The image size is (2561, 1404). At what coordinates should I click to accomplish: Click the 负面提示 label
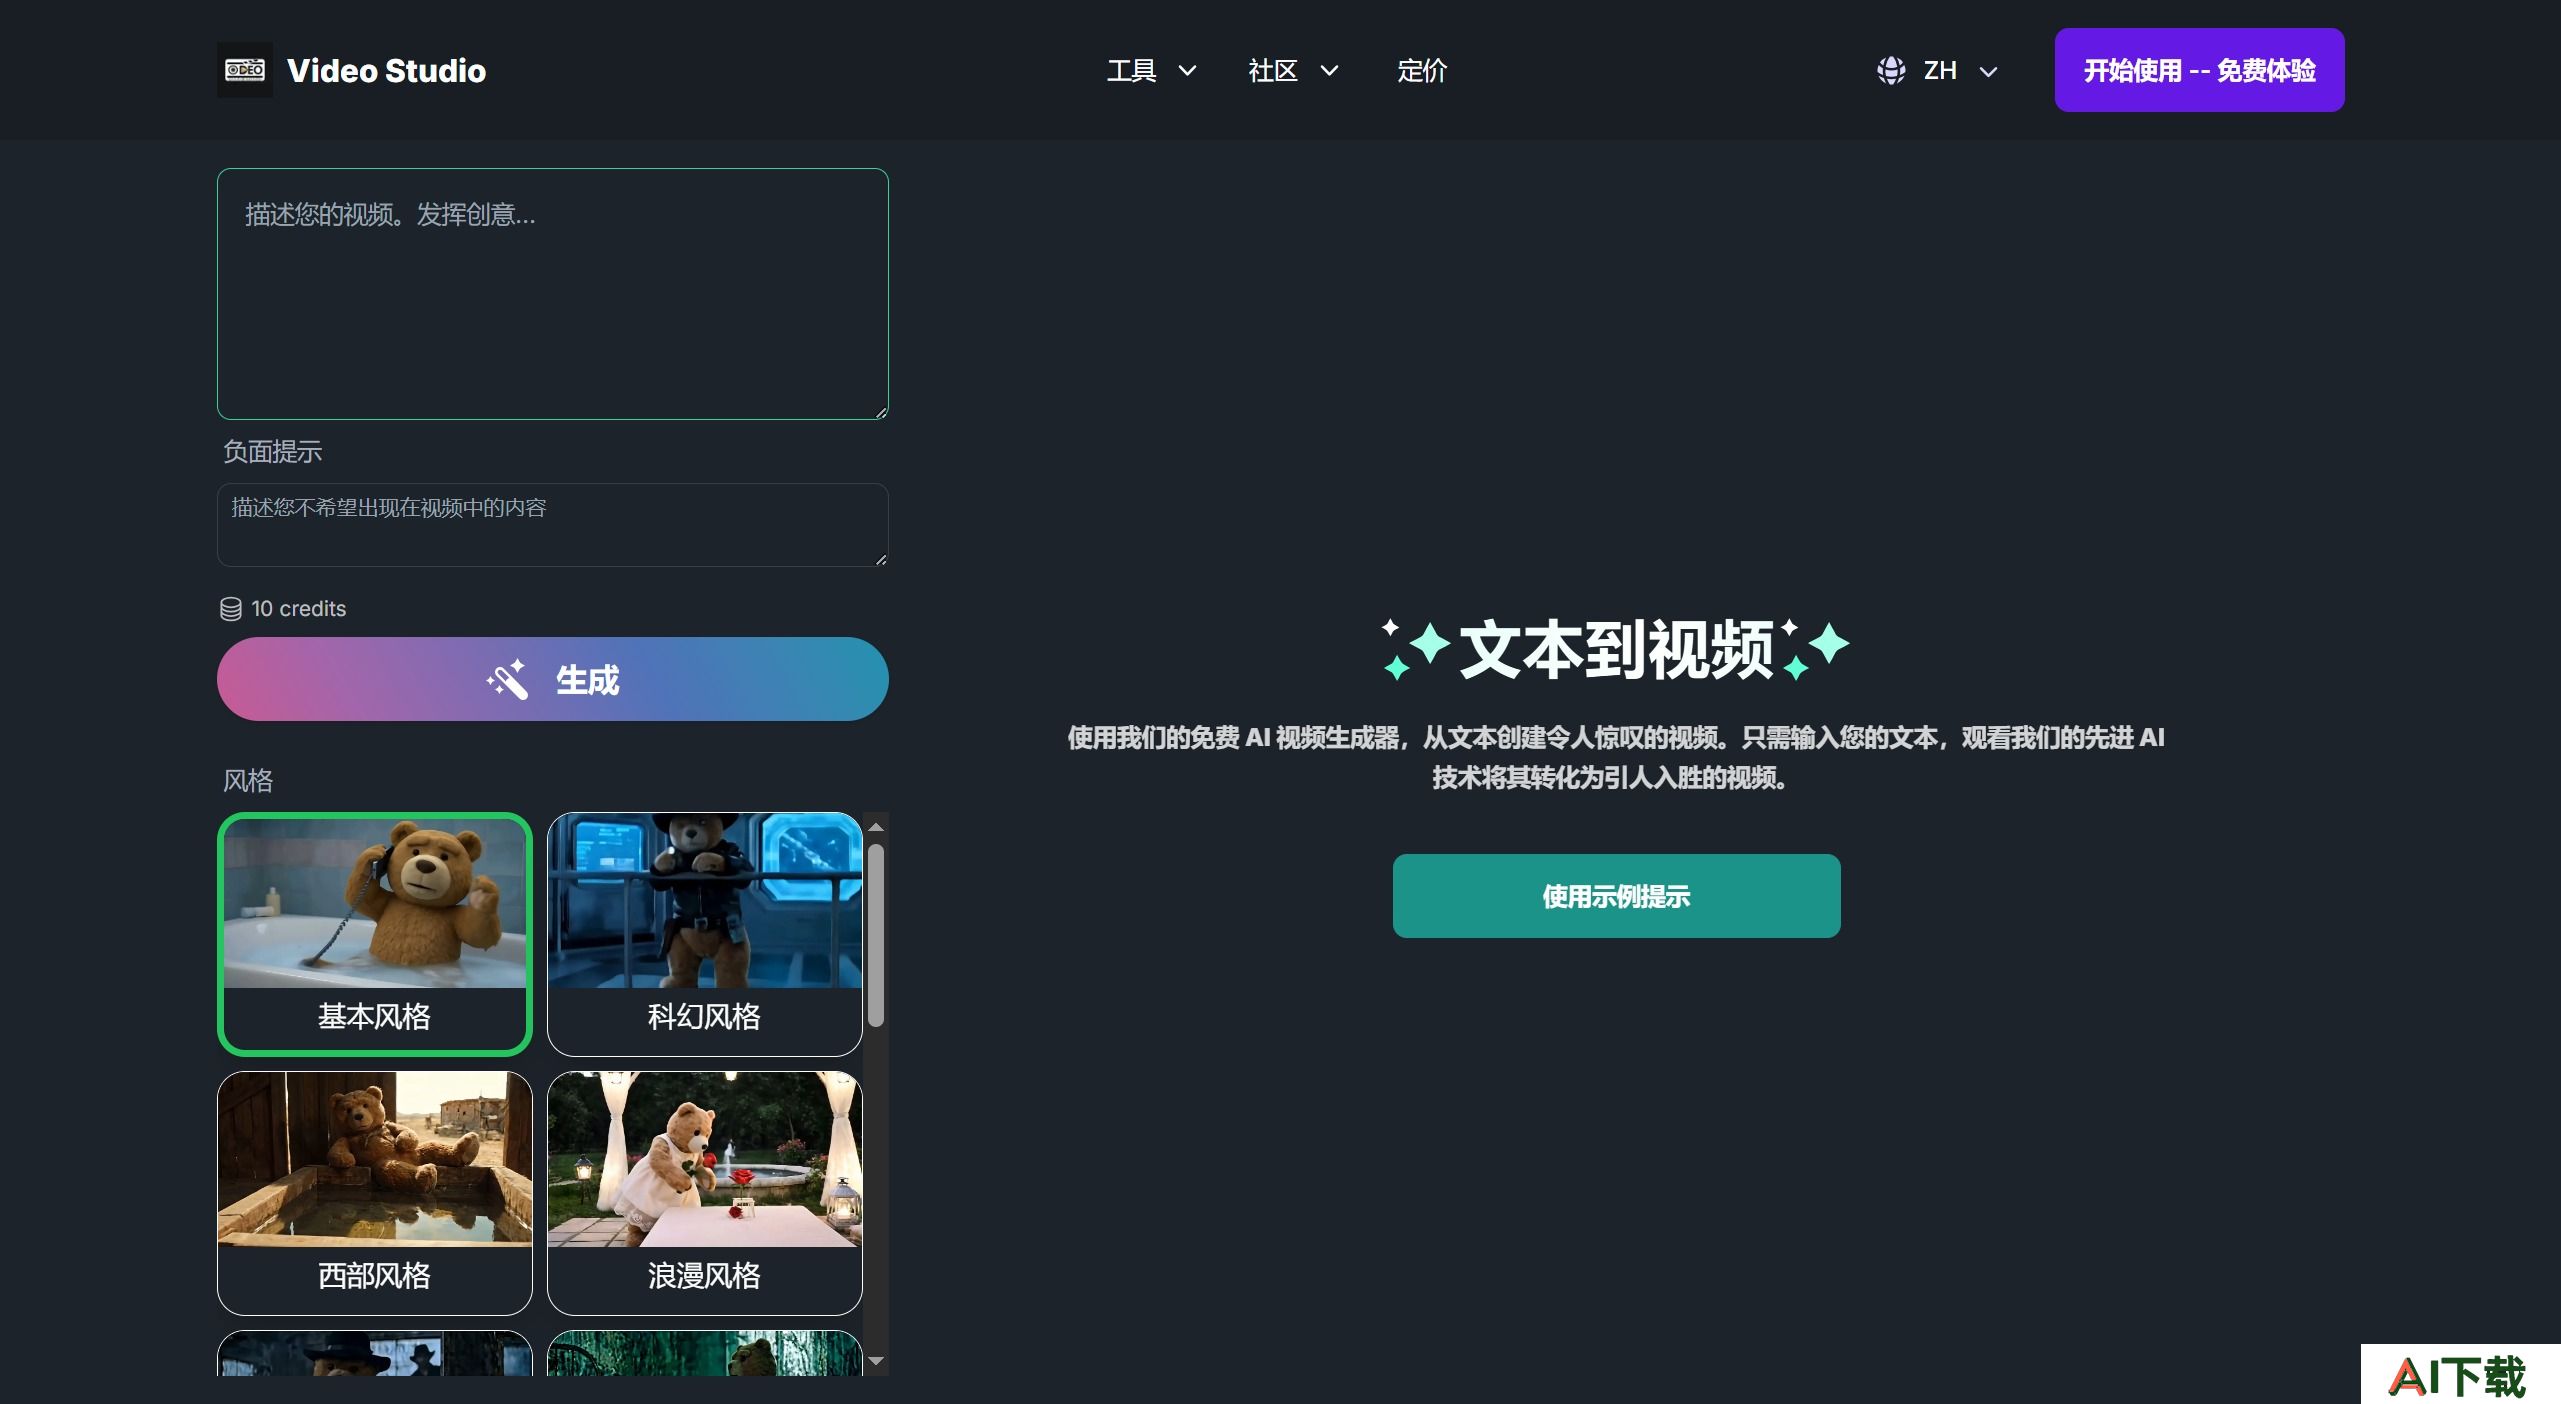(272, 452)
